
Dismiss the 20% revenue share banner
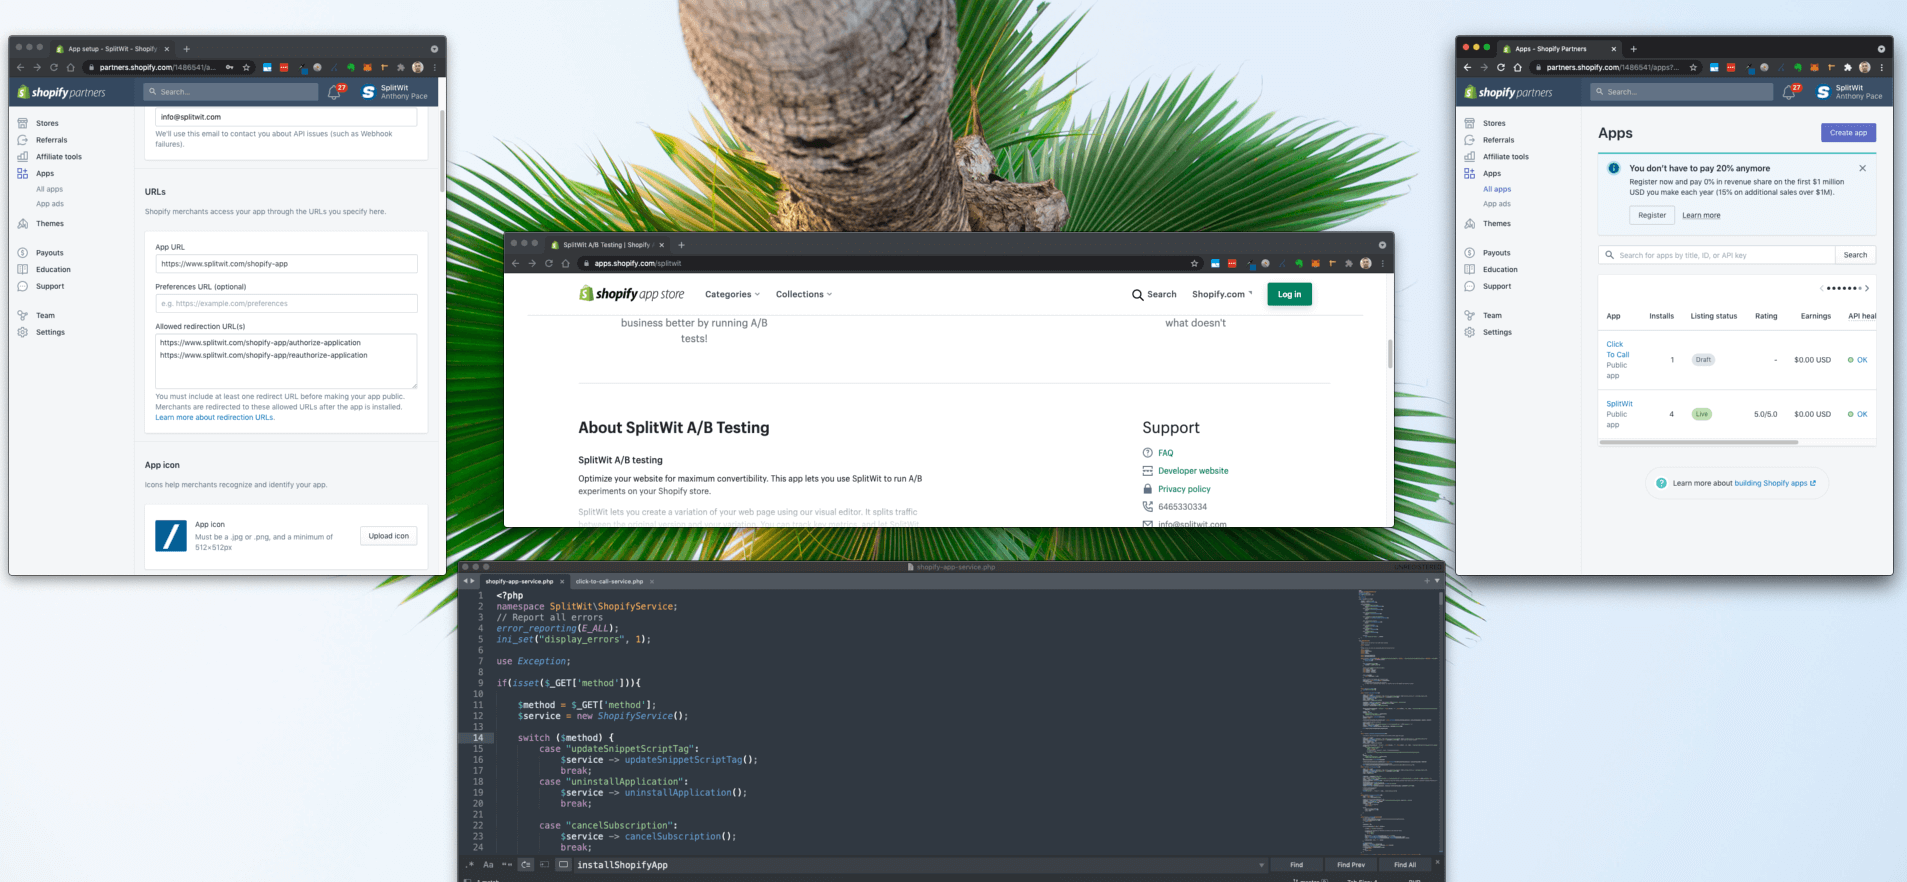[x=1862, y=168]
